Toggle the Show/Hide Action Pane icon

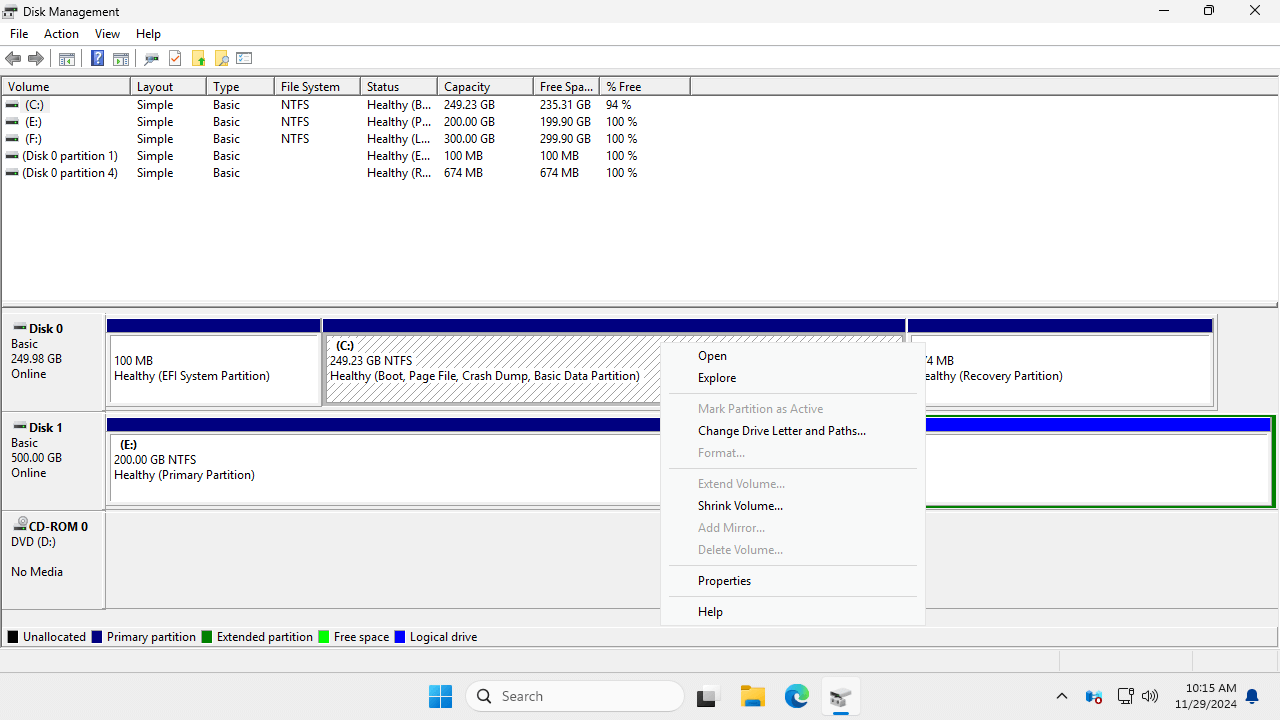(121, 59)
